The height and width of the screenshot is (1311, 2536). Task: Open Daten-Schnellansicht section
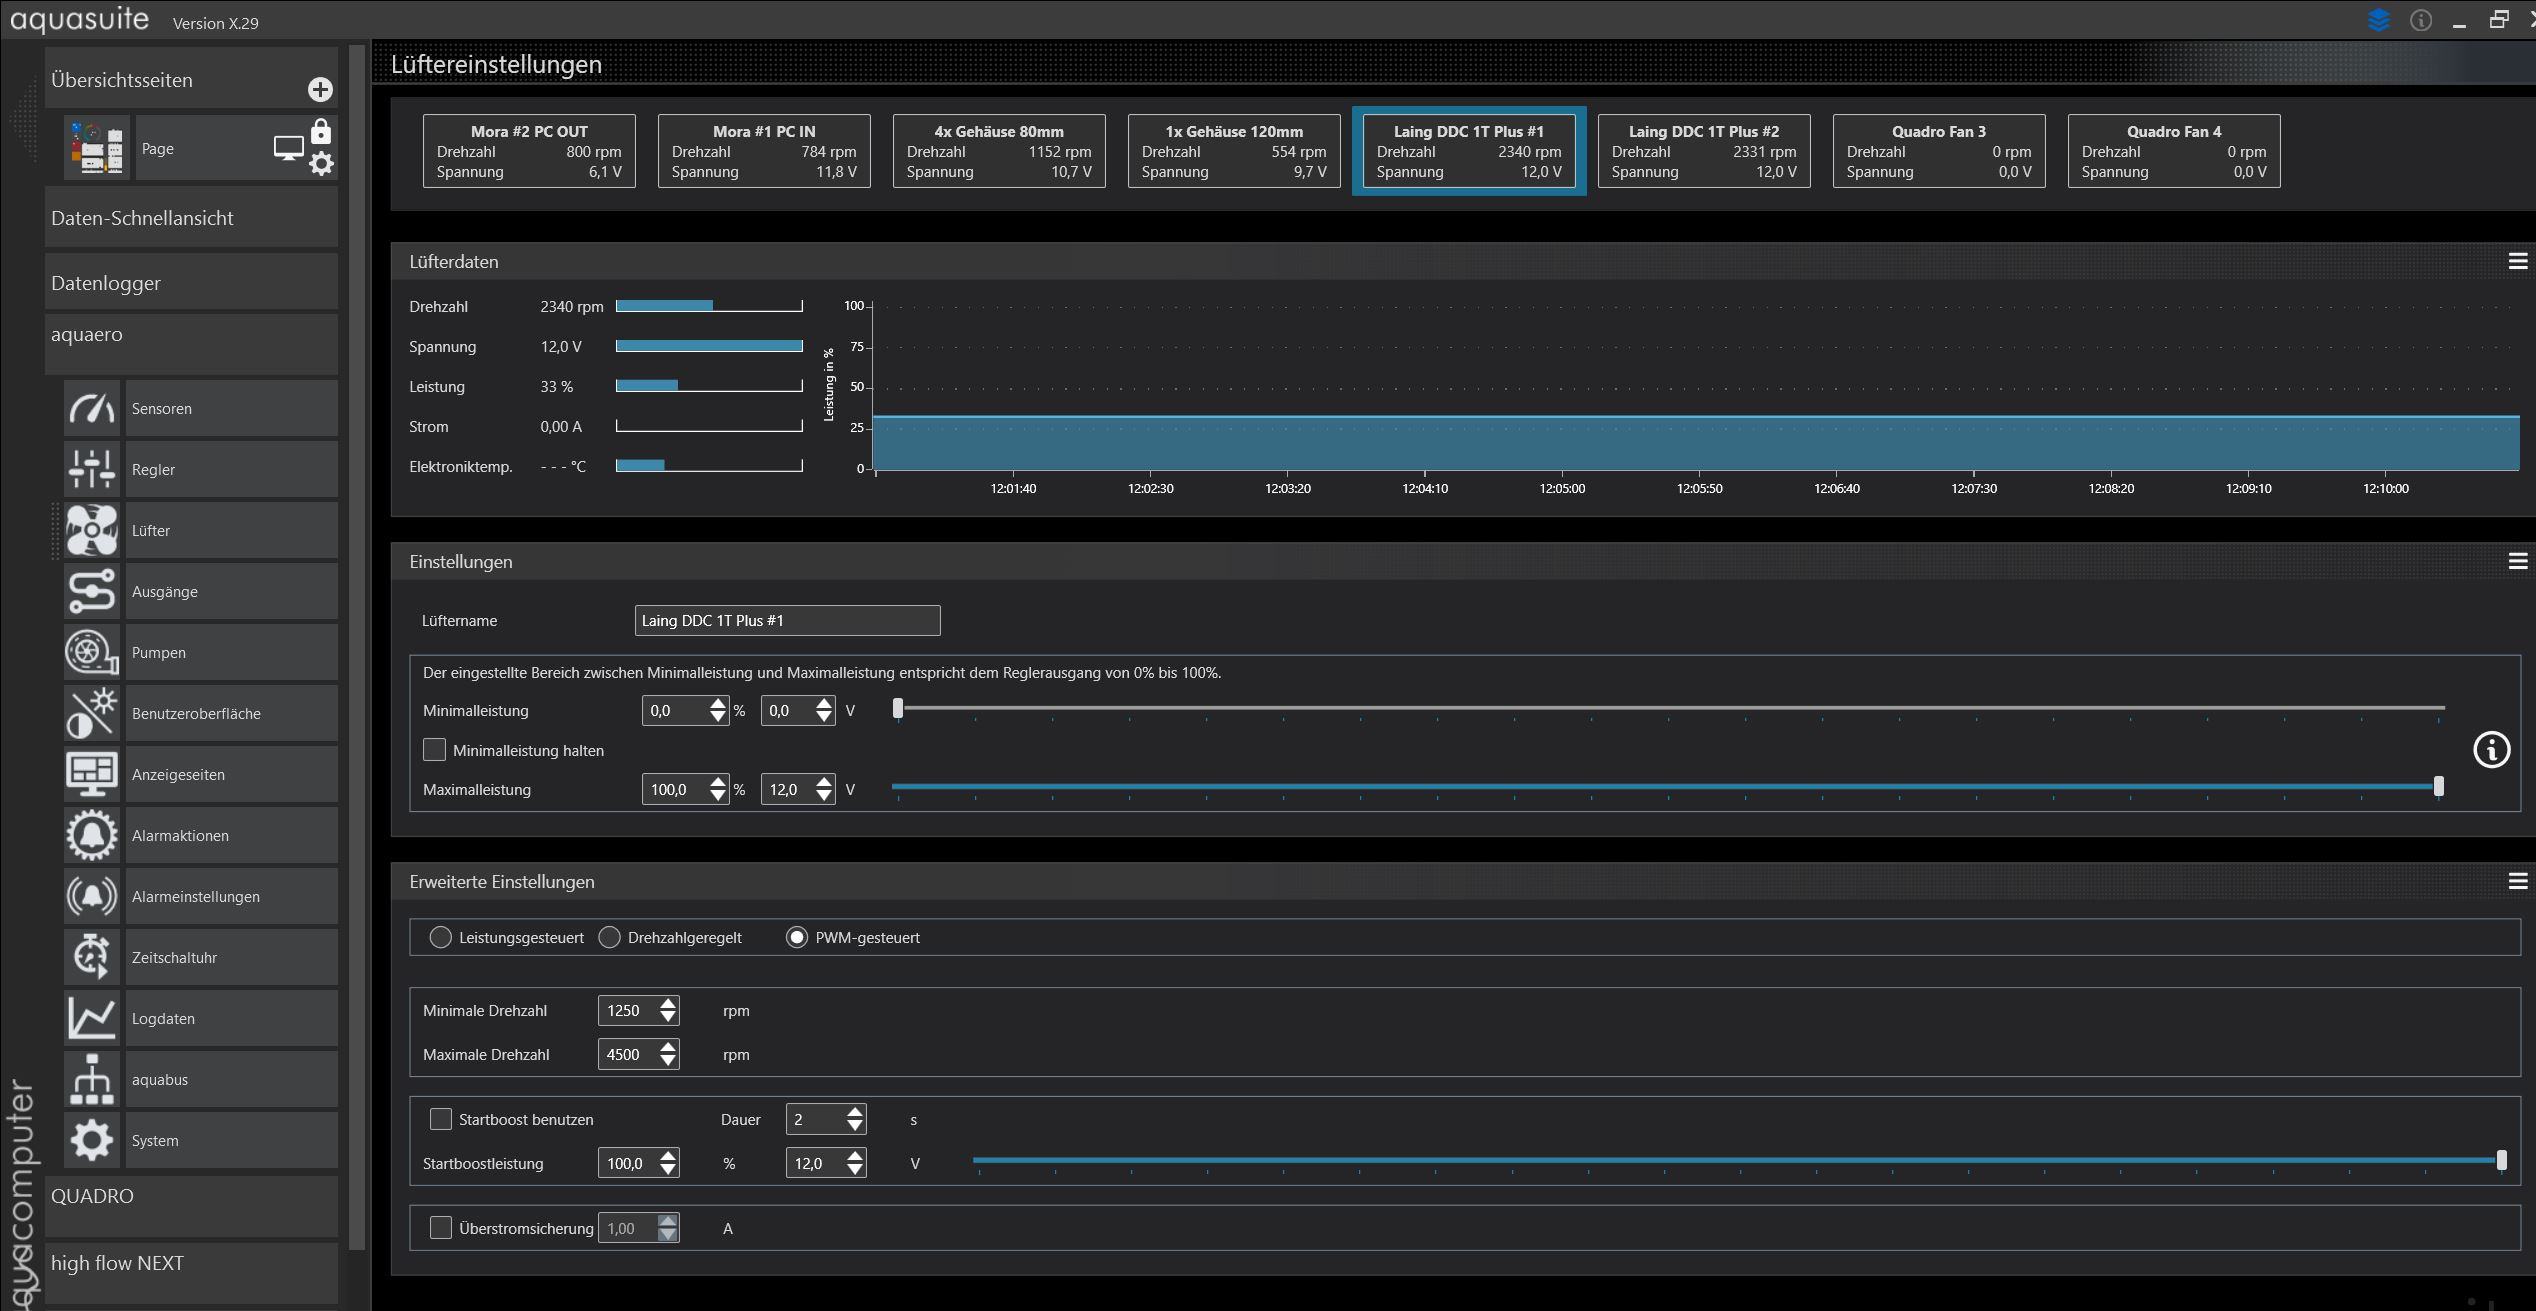[x=191, y=218]
